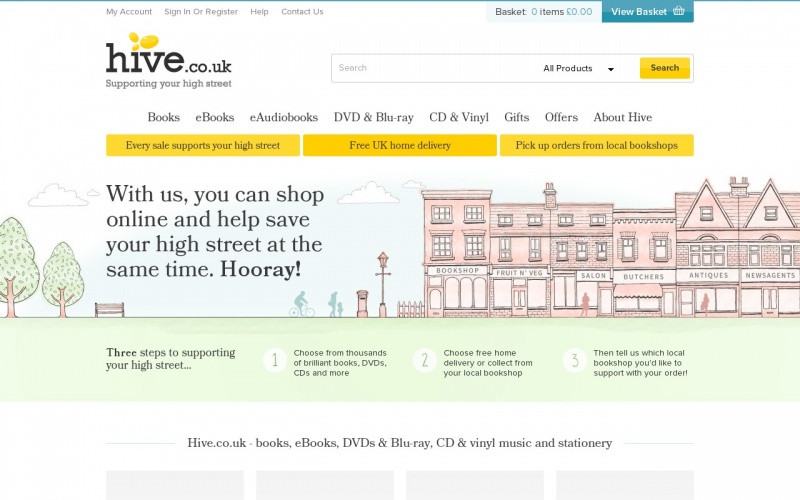Open the About Hive menu
This screenshot has width=800, height=500.
point(622,117)
